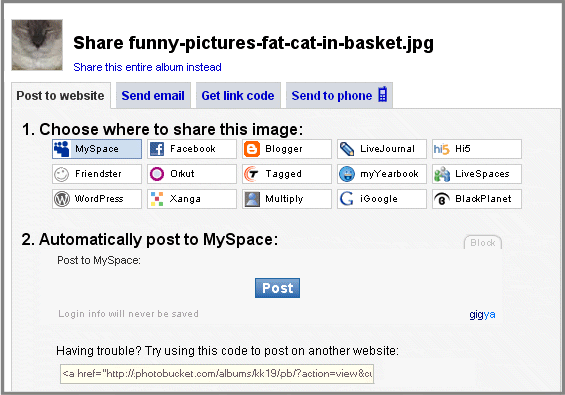Image resolution: width=565 pixels, height=395 pixels.
Task: Click the 'Post to MySpace:' label
Action: click(99, 260)
